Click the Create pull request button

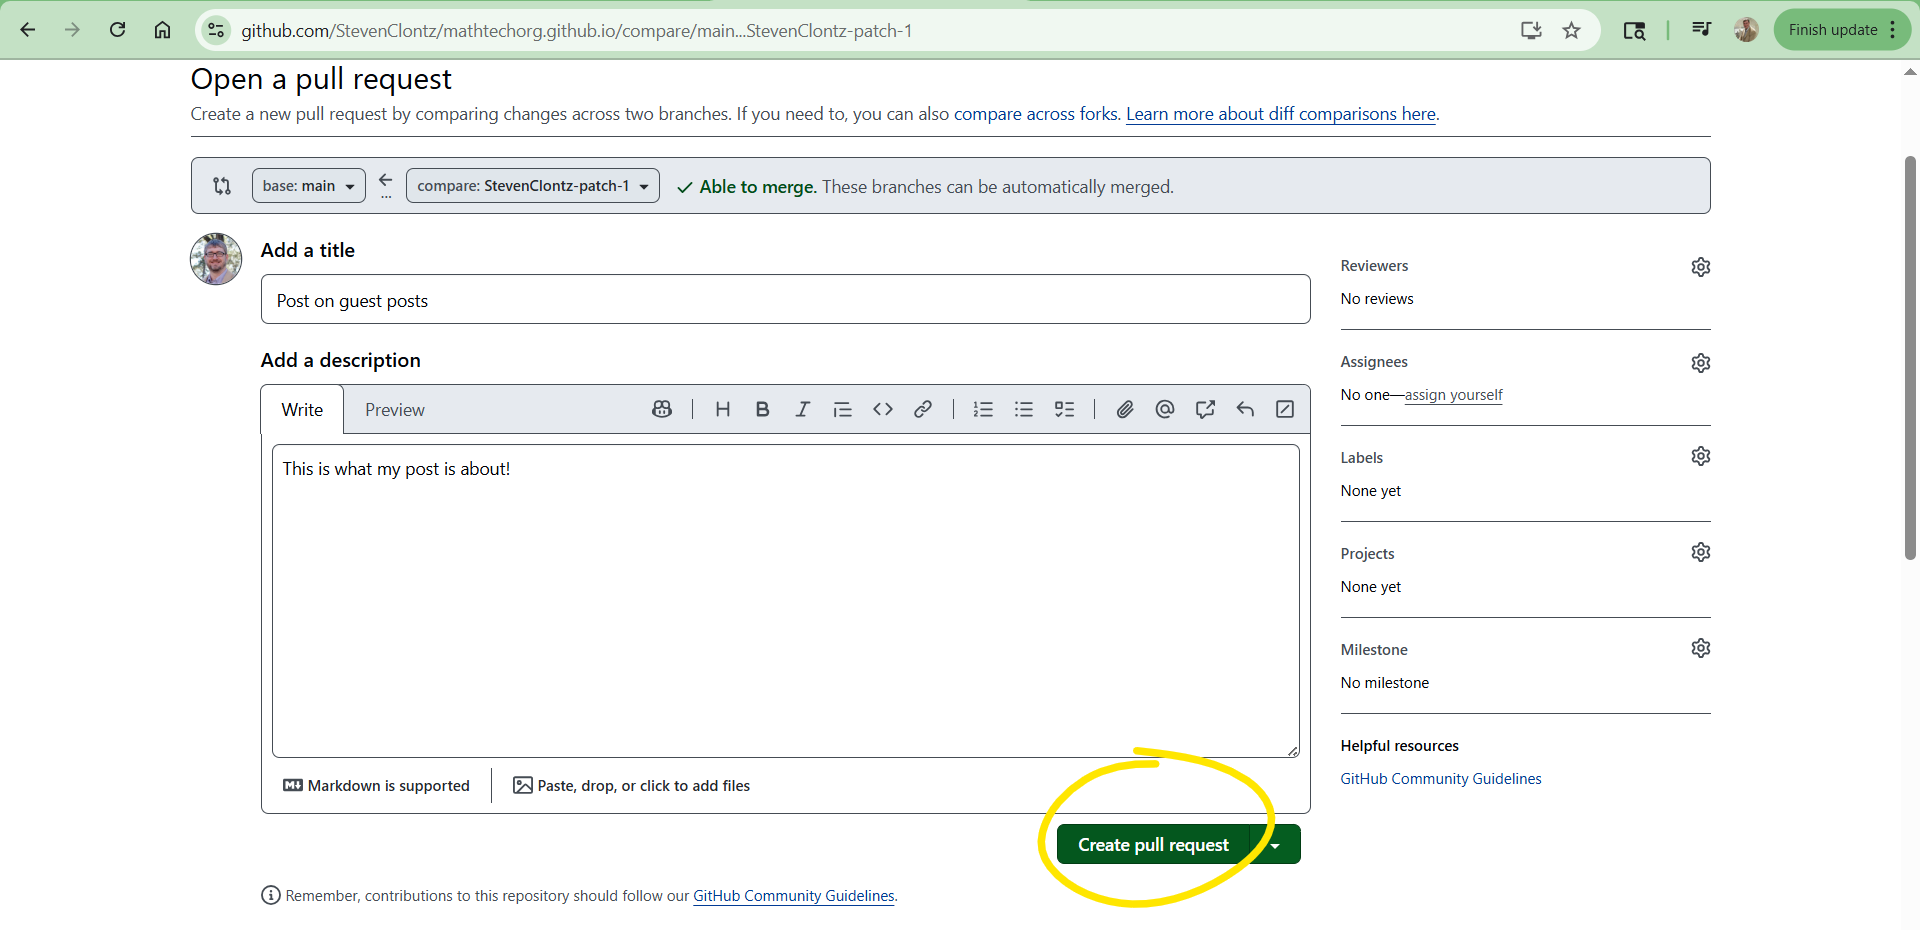pos(1153,845)
